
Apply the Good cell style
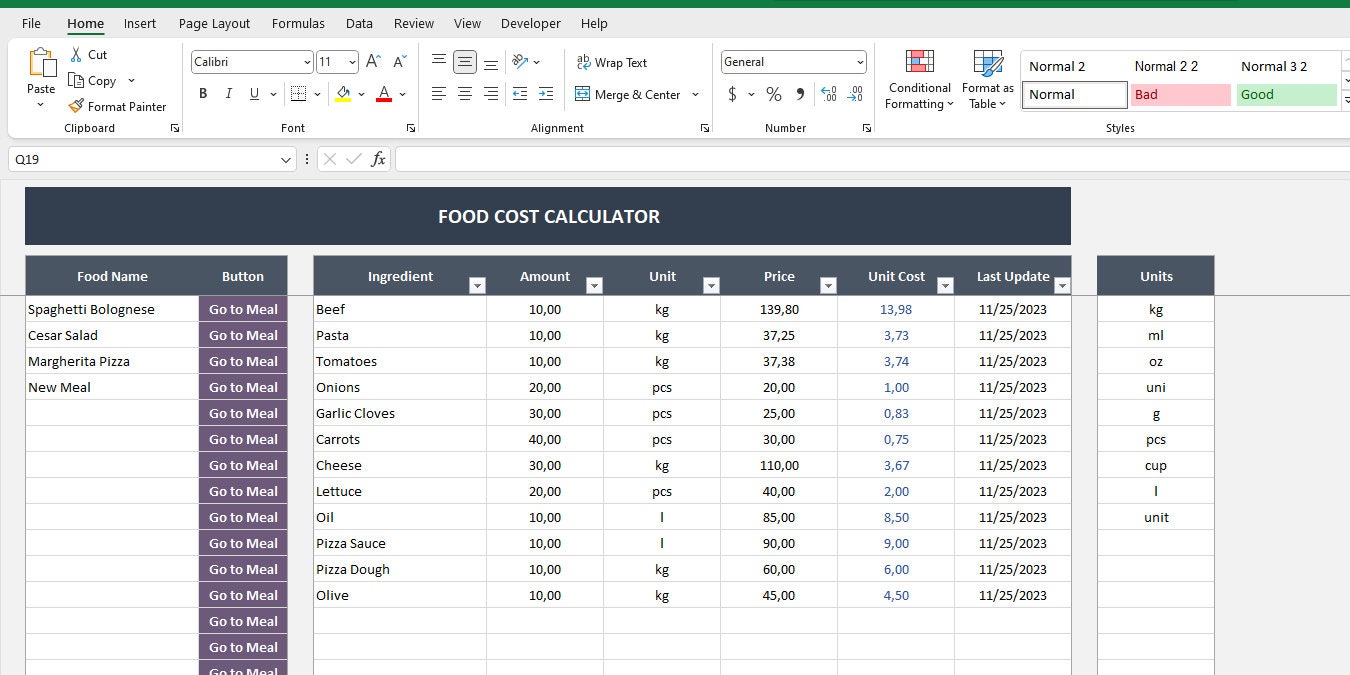point(1286,94)
